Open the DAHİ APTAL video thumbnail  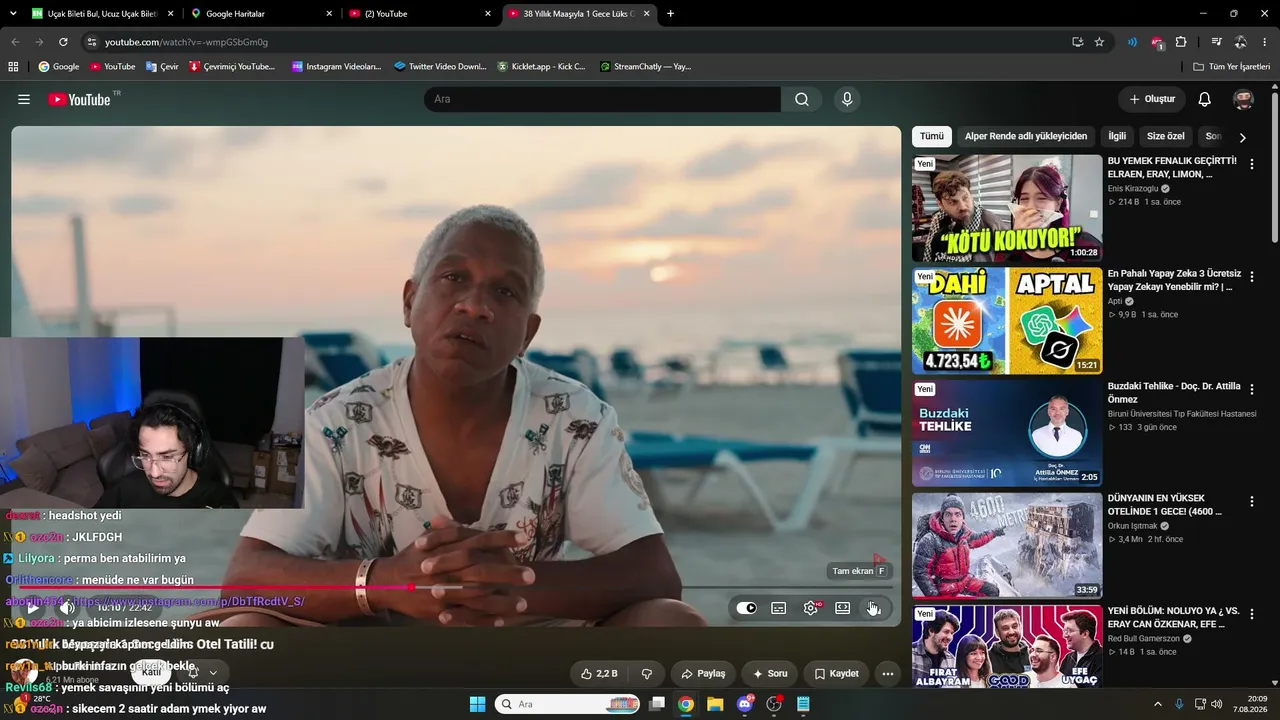click(1007, 321)
